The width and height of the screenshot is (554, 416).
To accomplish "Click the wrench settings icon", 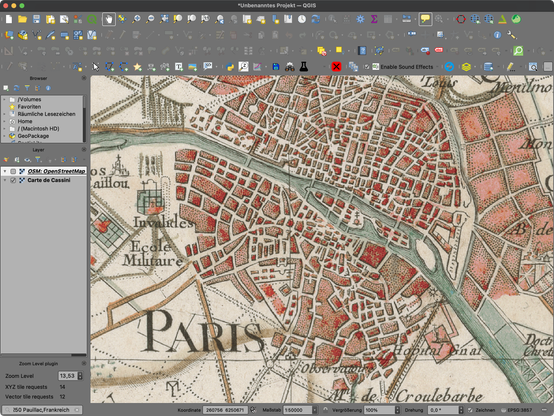I will pos(512,35).
